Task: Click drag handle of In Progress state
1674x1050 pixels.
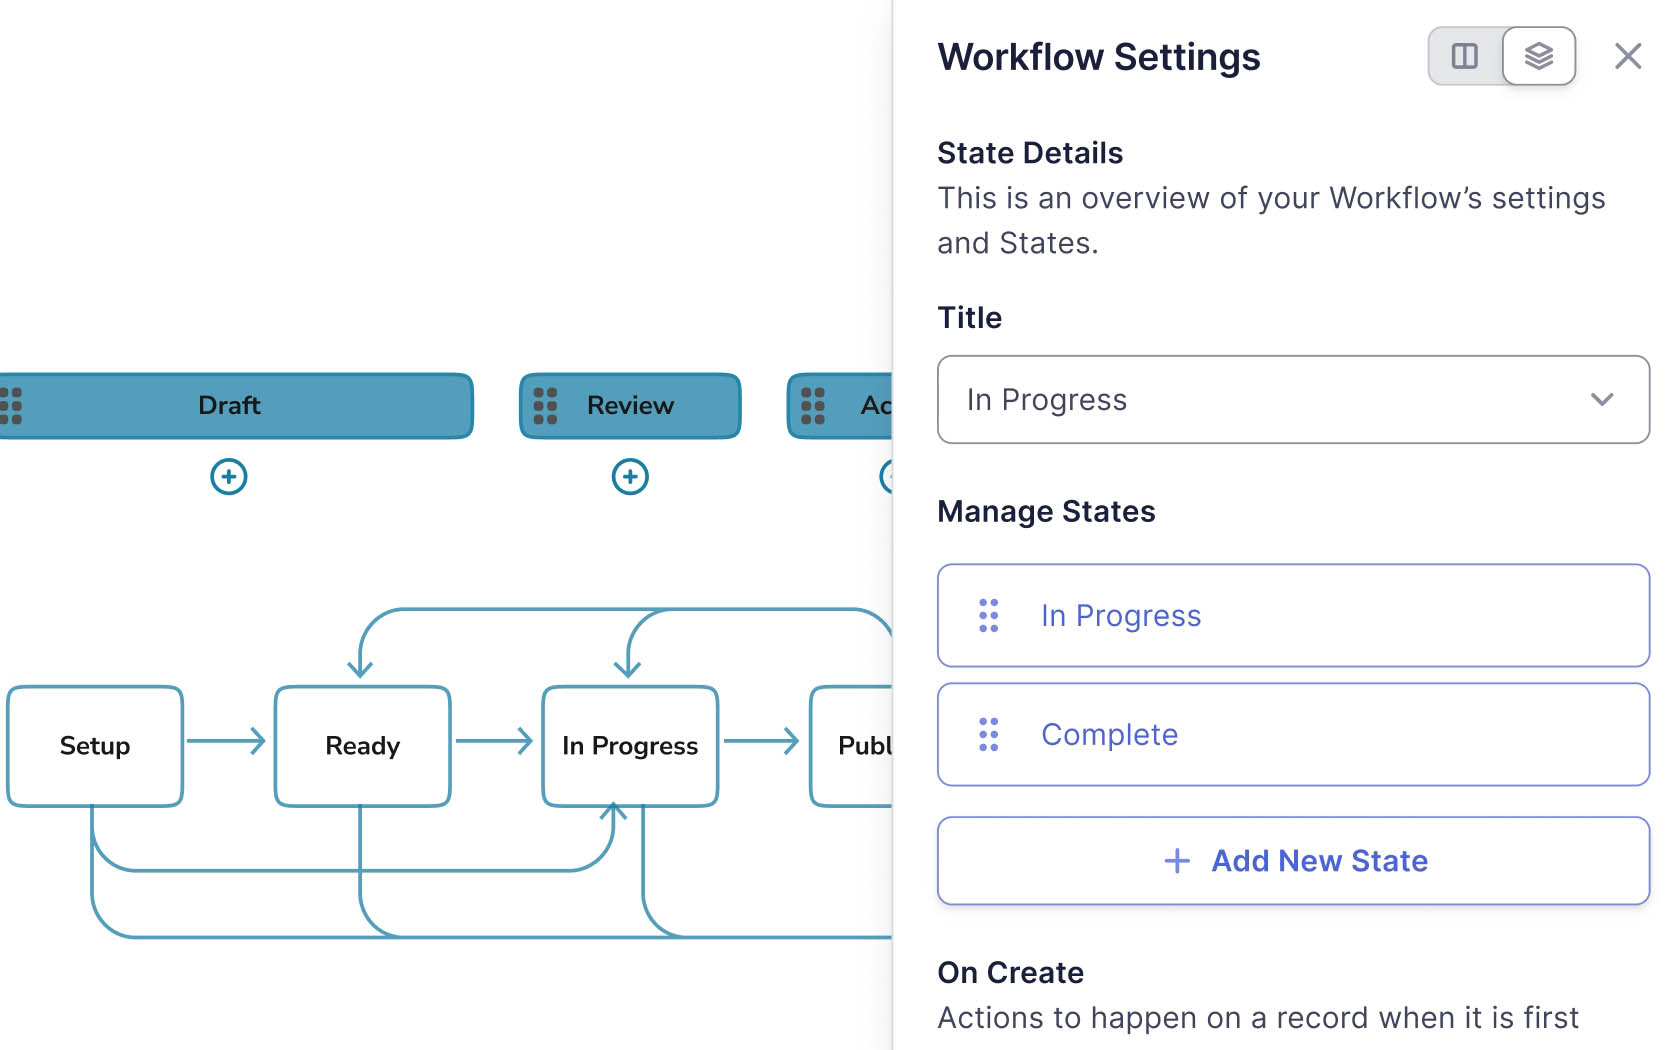Action: [x=988, y=616]
